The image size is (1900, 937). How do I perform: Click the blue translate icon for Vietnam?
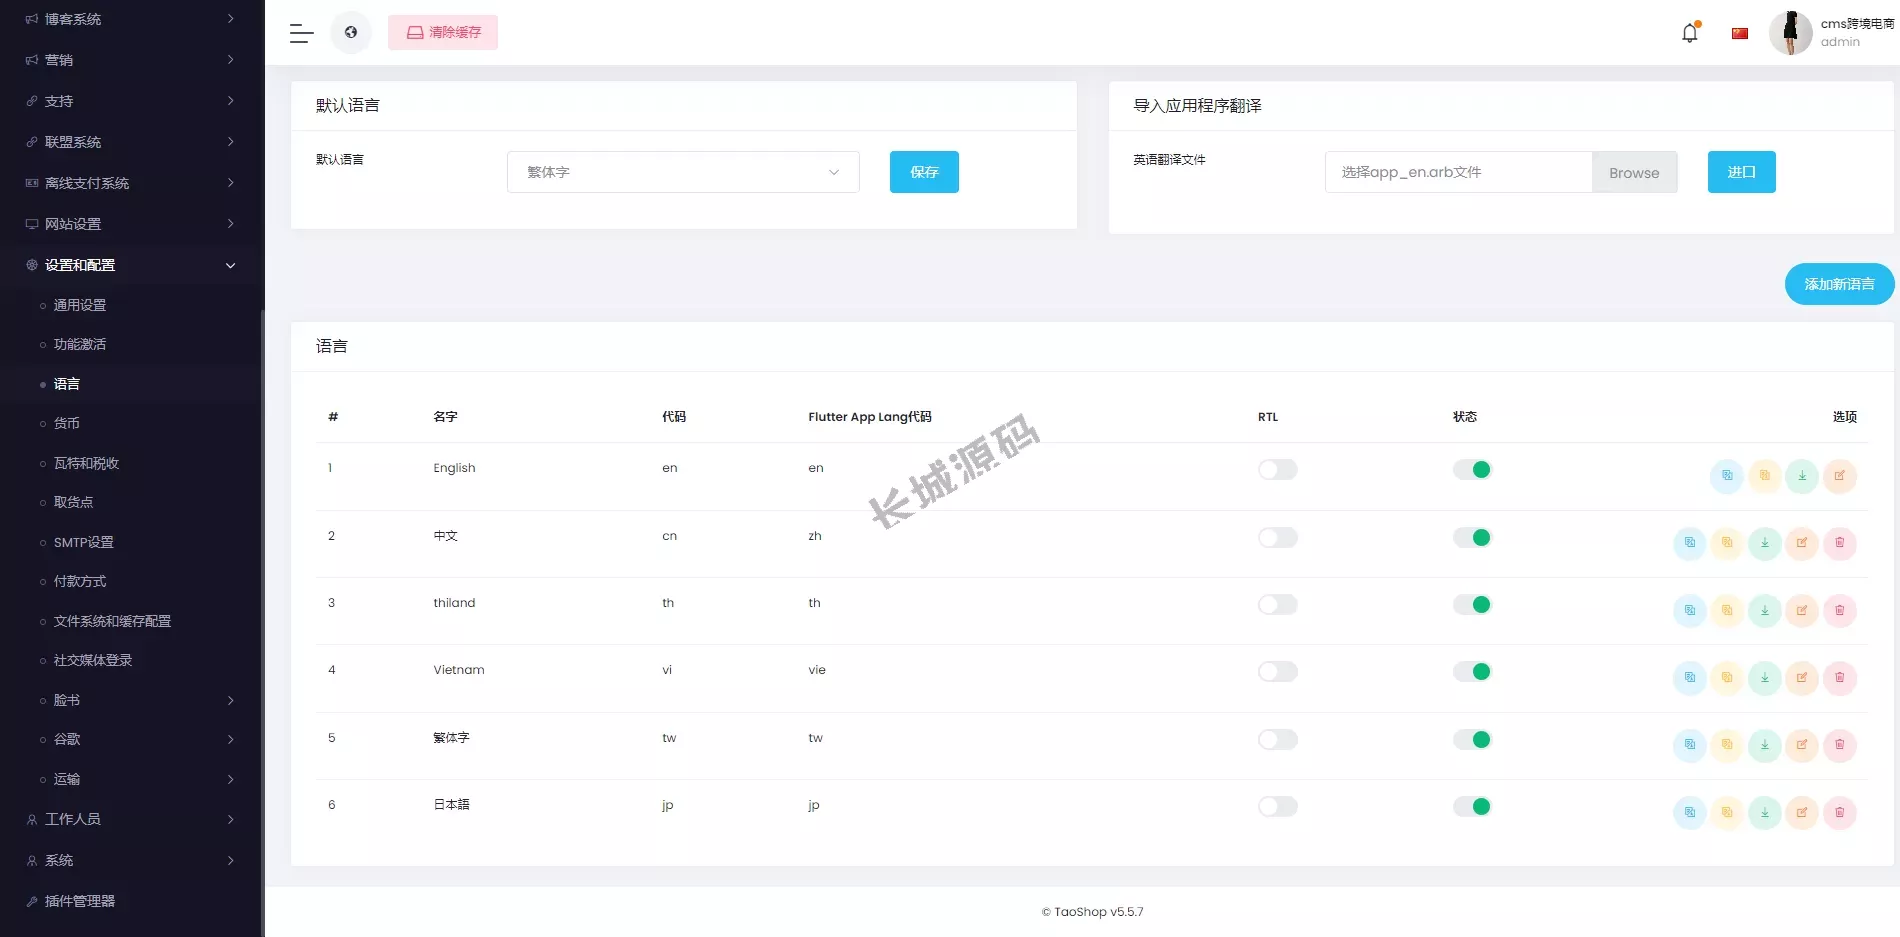(1690, 678)
